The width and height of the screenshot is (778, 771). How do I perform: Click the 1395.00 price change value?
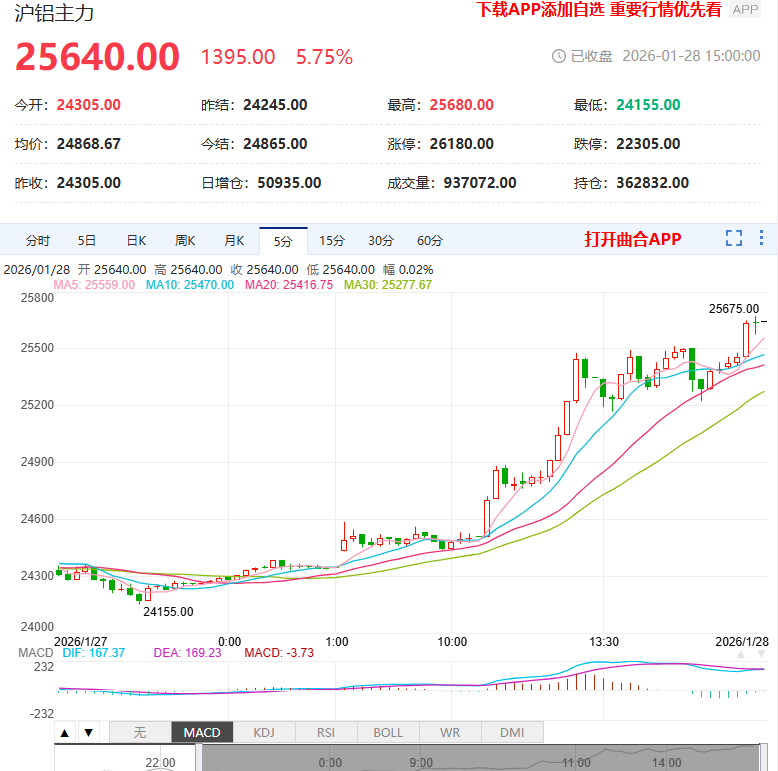tap(238, 57)
